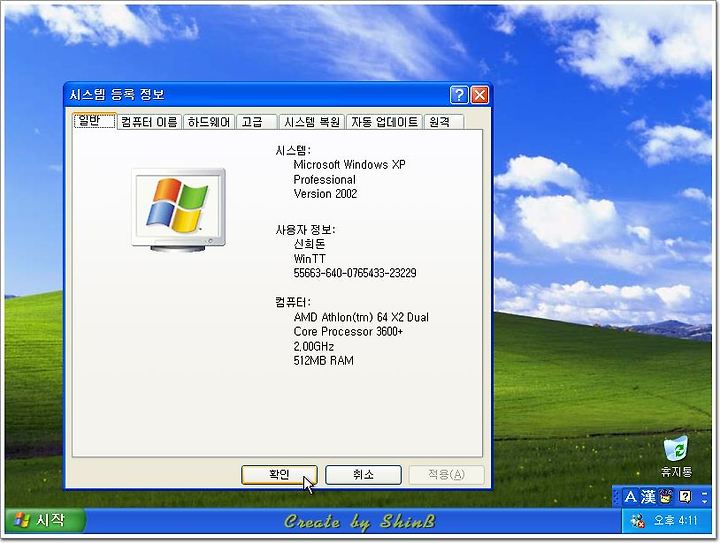Close the 시스템 등록 정보 dialog
720x543 pixels.
tap(479, 95)
